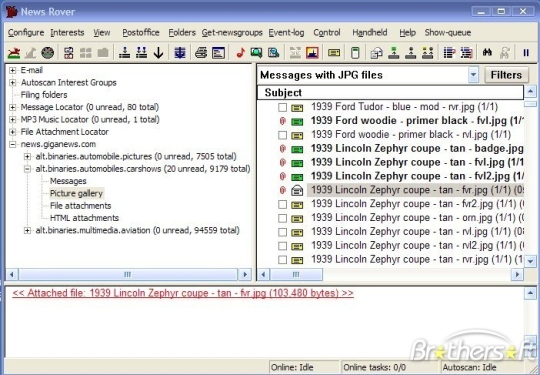Click the green monitor search icon
540x375 pixels.
(256, 53)
